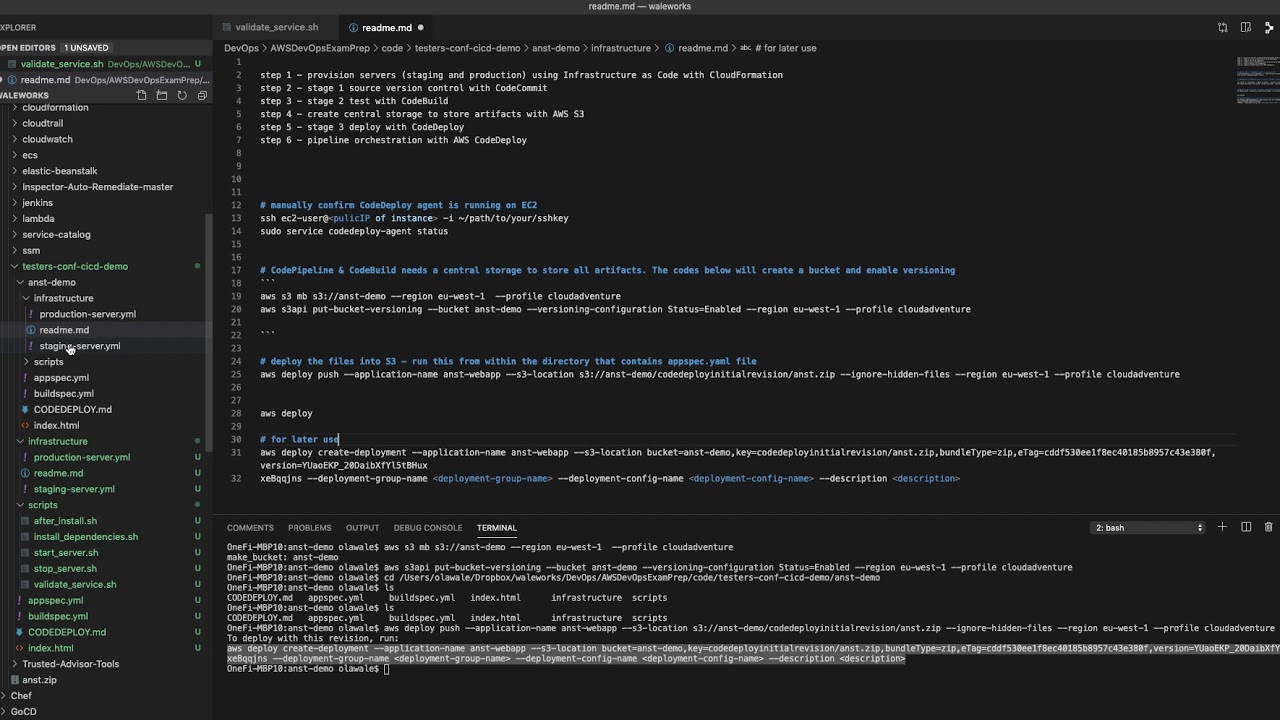Collapse all folders with explorer icon
This screenshot has width=1280, height=720.
click(x=202, y=95)
